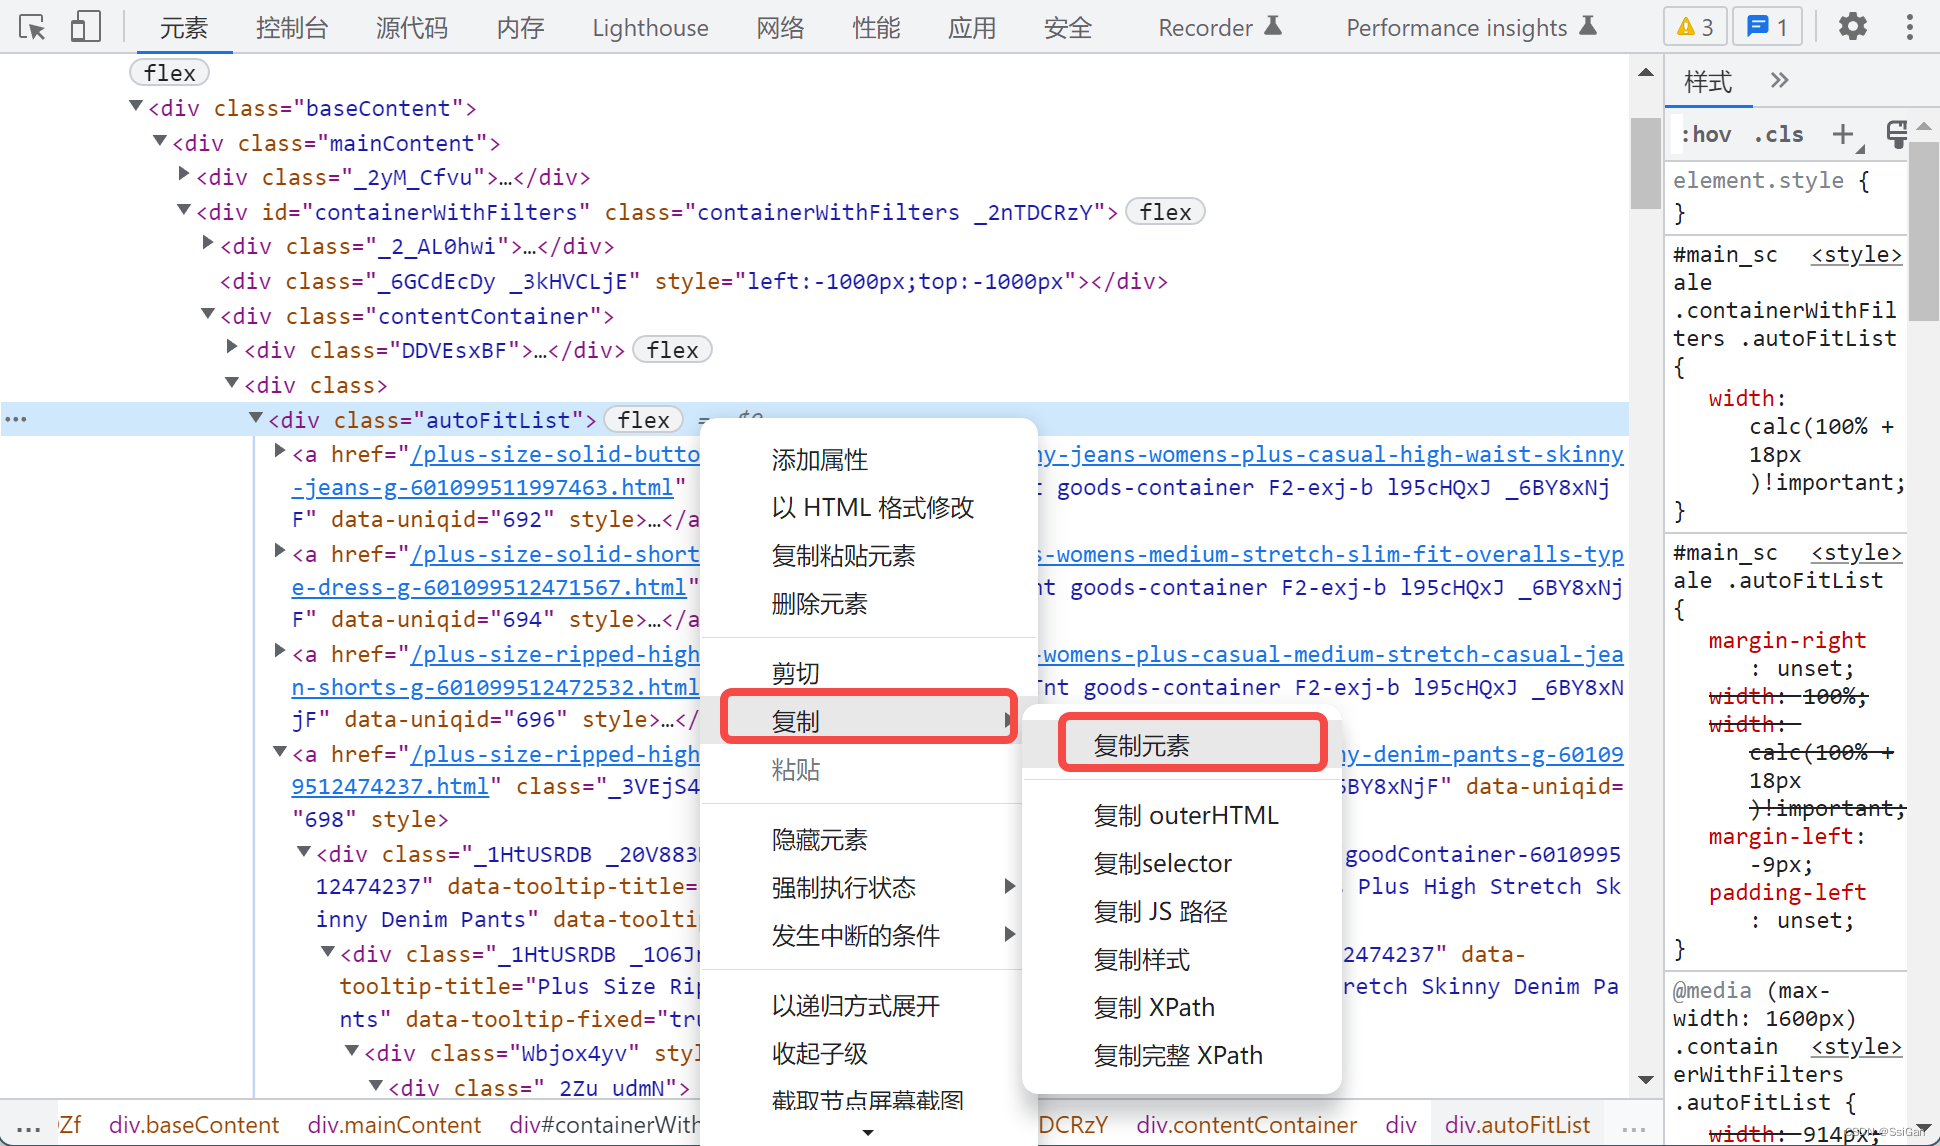Activate the inspect element picker icon
The image size is (1940, 1146).
[x=32, y=27]
